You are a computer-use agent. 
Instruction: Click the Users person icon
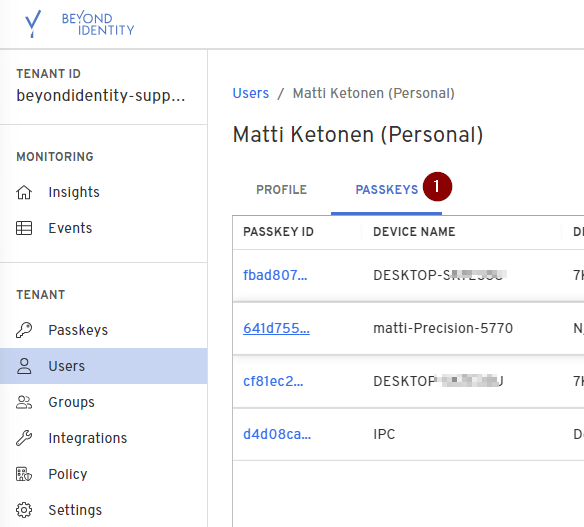[24, 366]
